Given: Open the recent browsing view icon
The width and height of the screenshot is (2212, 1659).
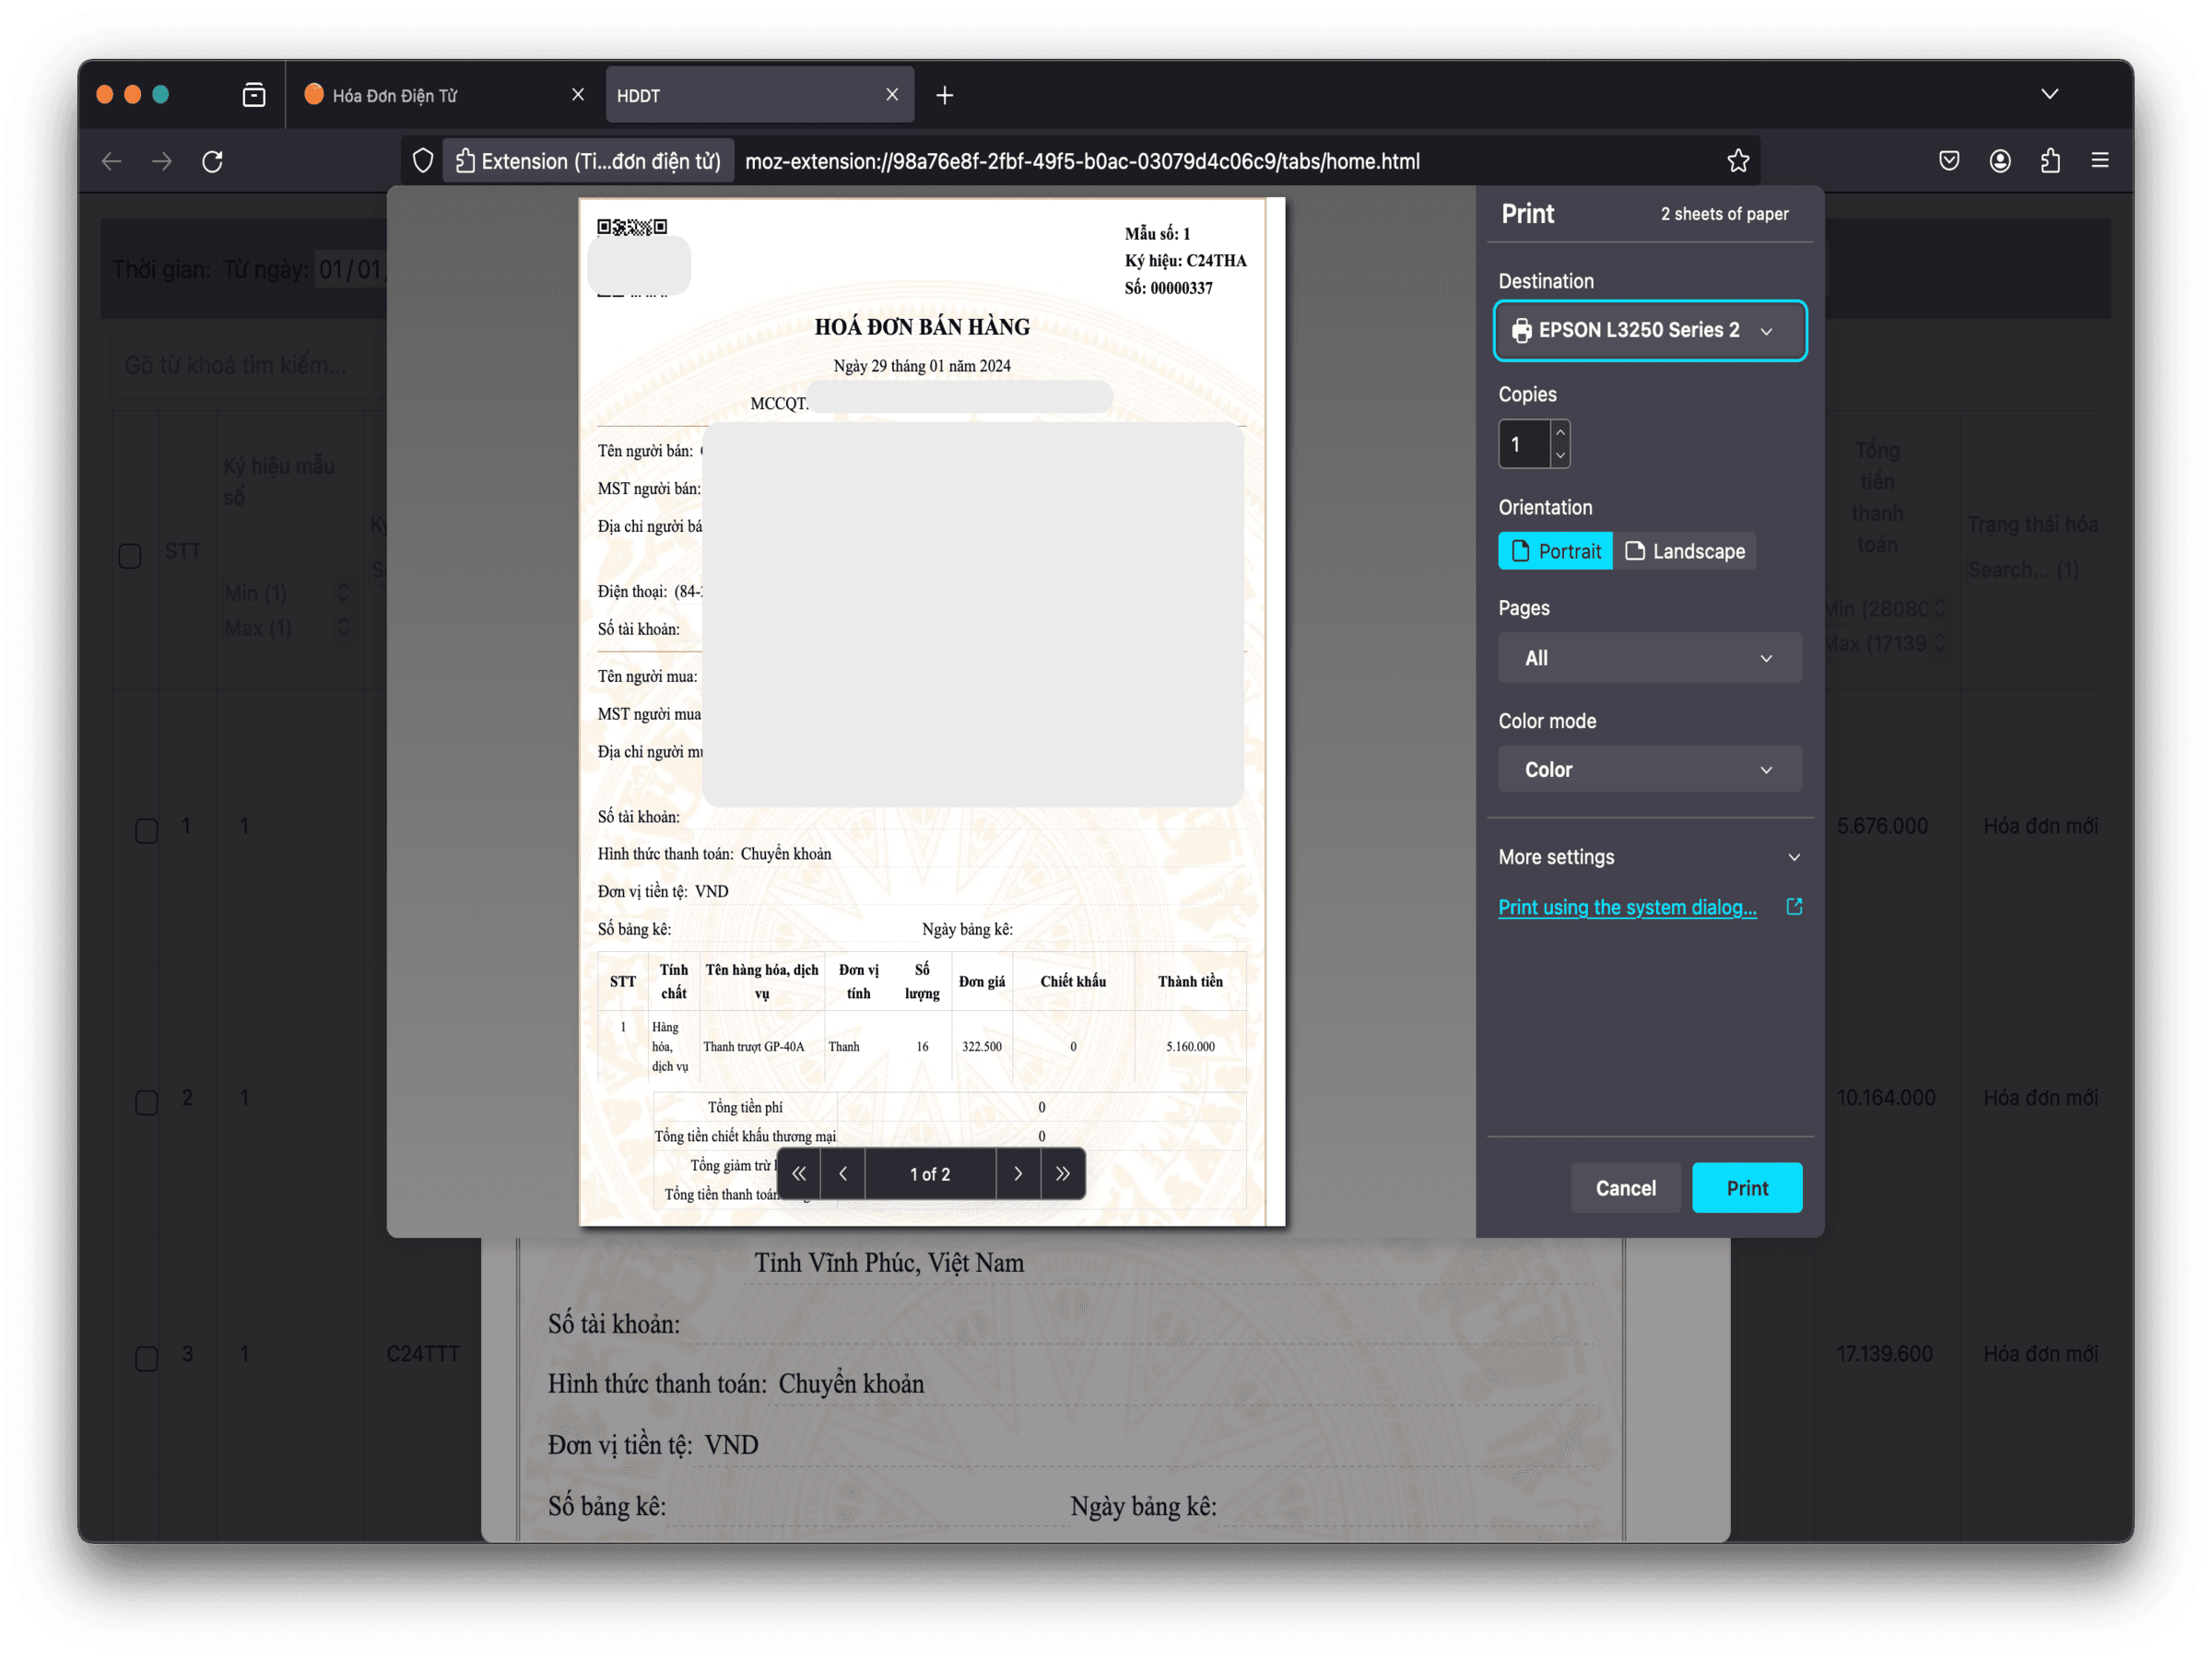Looking at the screenshot, I should pos(254,95).
